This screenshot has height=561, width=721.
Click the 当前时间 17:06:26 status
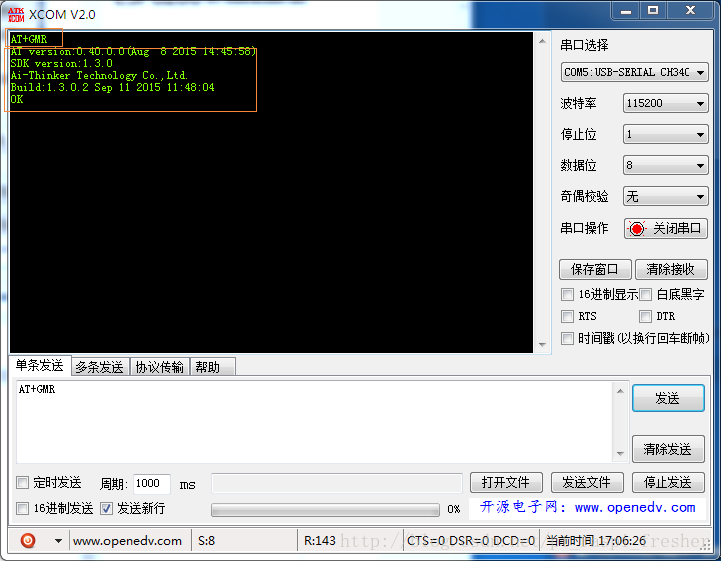[x=596, y=541]
